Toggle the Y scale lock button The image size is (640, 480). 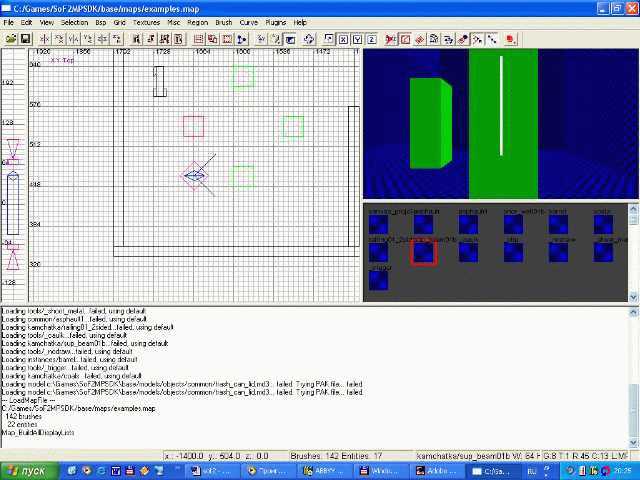358,39
